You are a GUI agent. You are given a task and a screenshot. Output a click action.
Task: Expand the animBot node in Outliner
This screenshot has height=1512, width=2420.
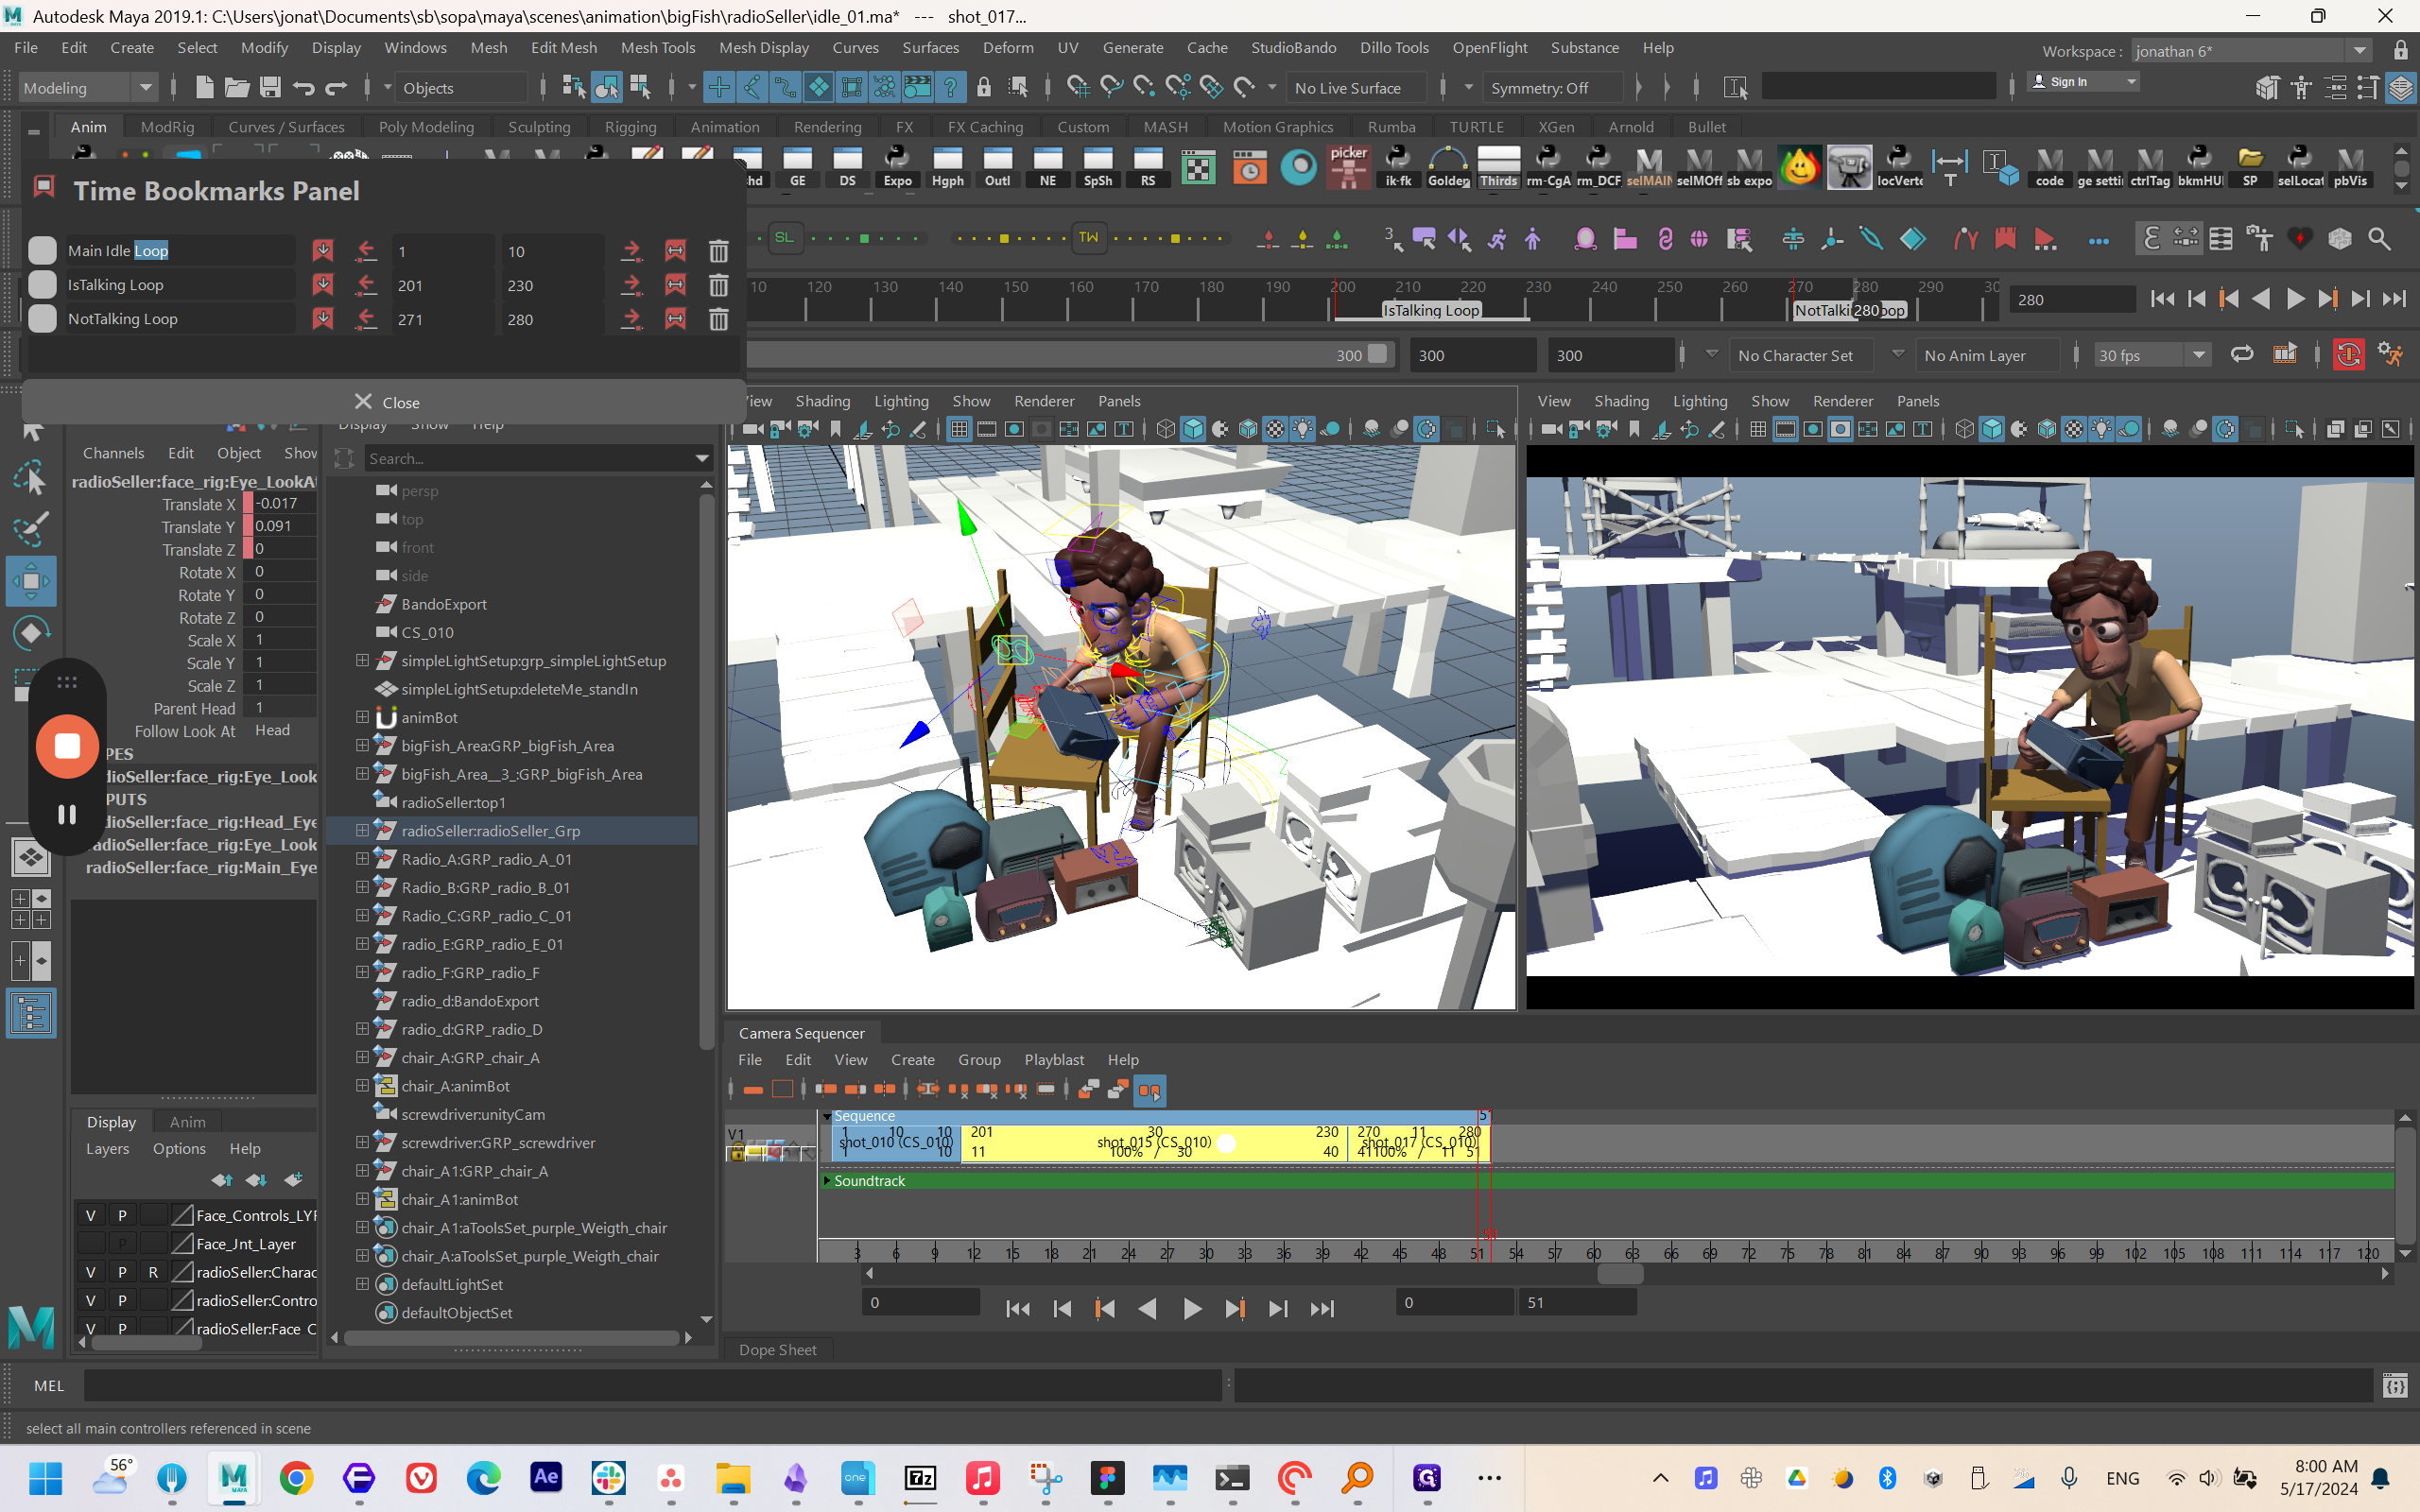pyautogui.click(x=362, y=717)
